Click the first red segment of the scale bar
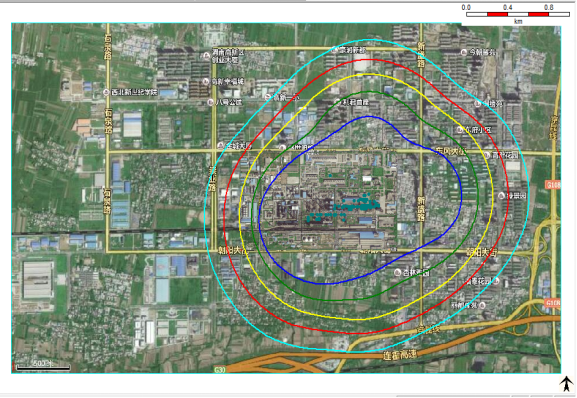577x398 pixels. [x=497, y=14]
